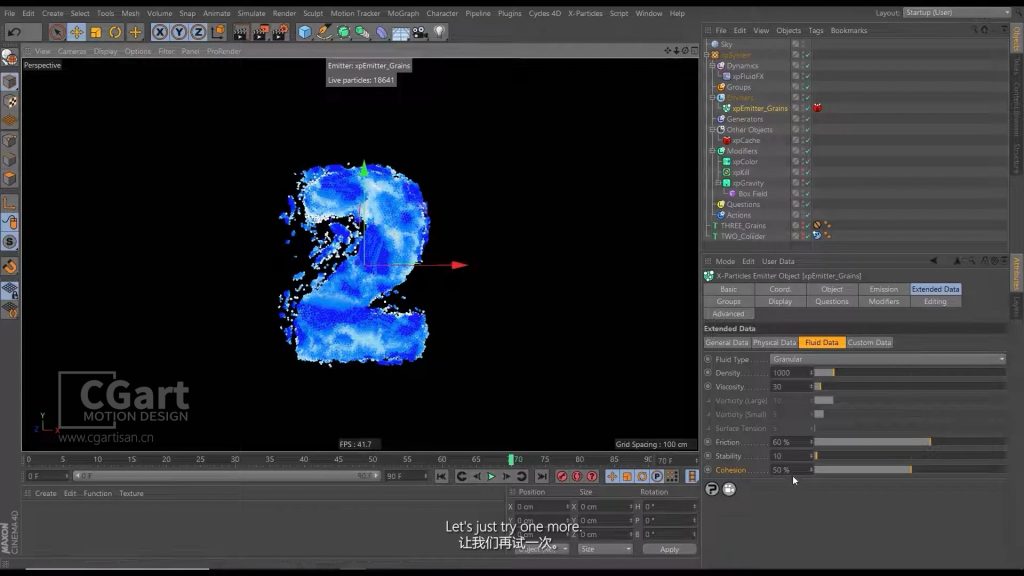Collapse the Other Objects tree node

(712, 129)
